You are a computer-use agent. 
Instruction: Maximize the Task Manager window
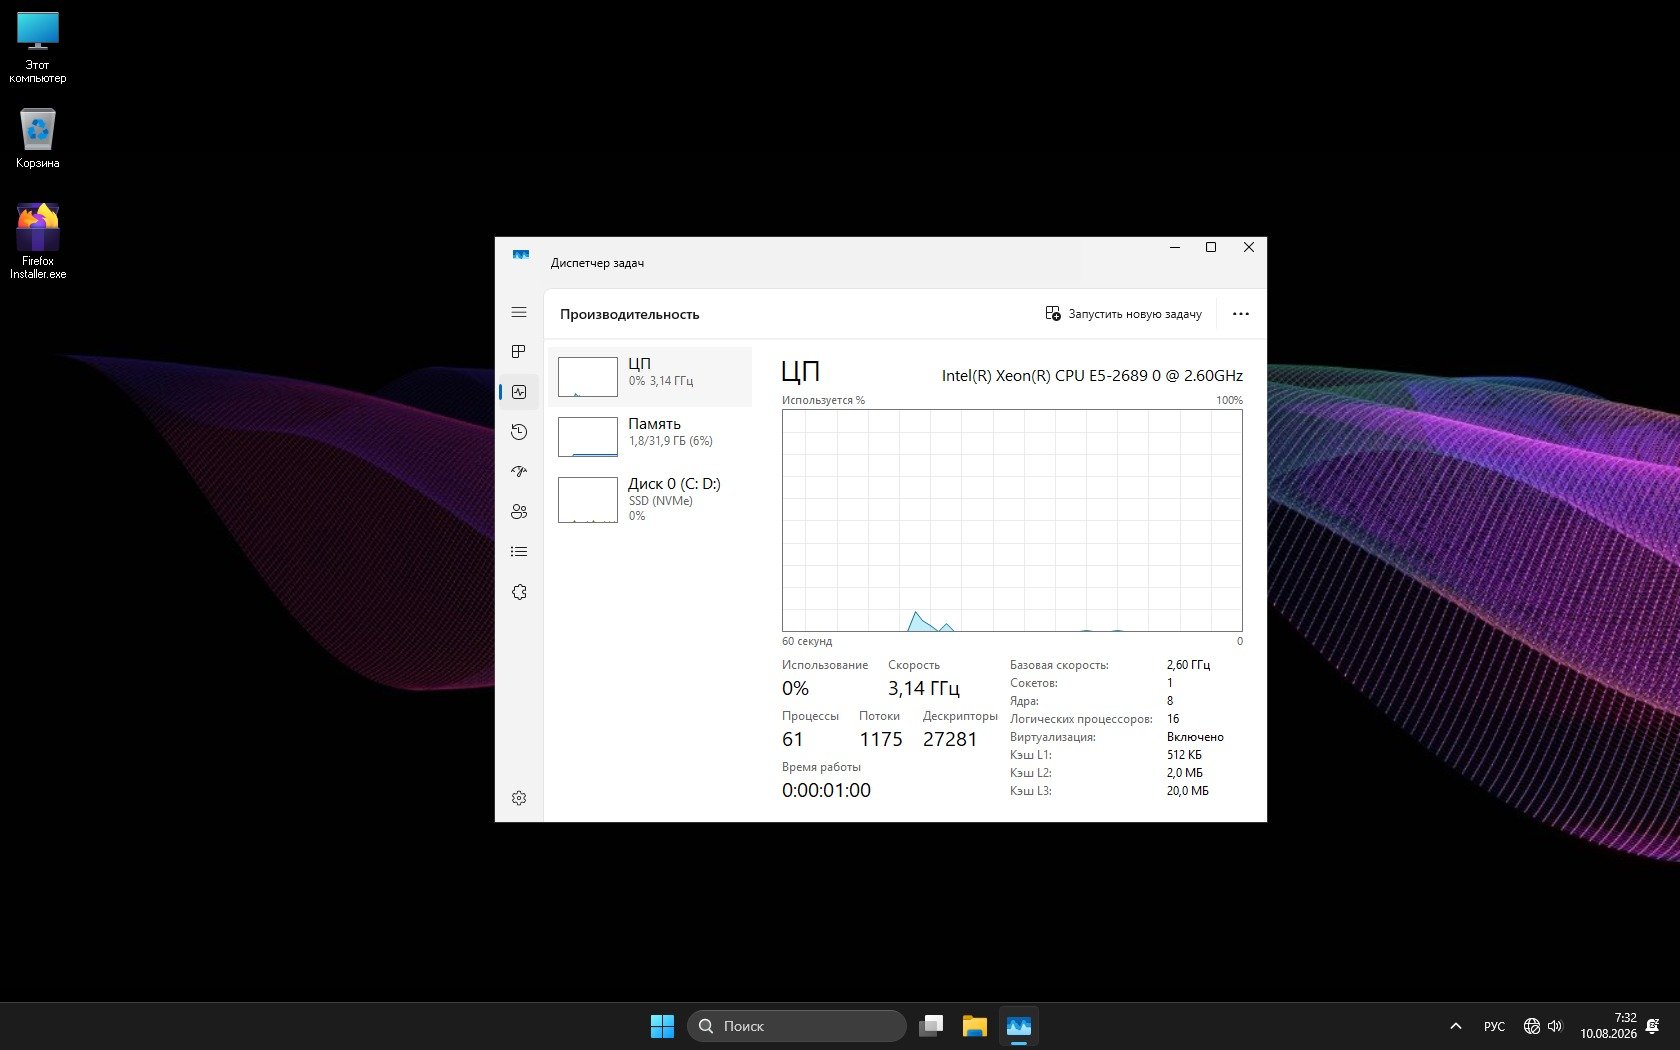pos(1211,247)
